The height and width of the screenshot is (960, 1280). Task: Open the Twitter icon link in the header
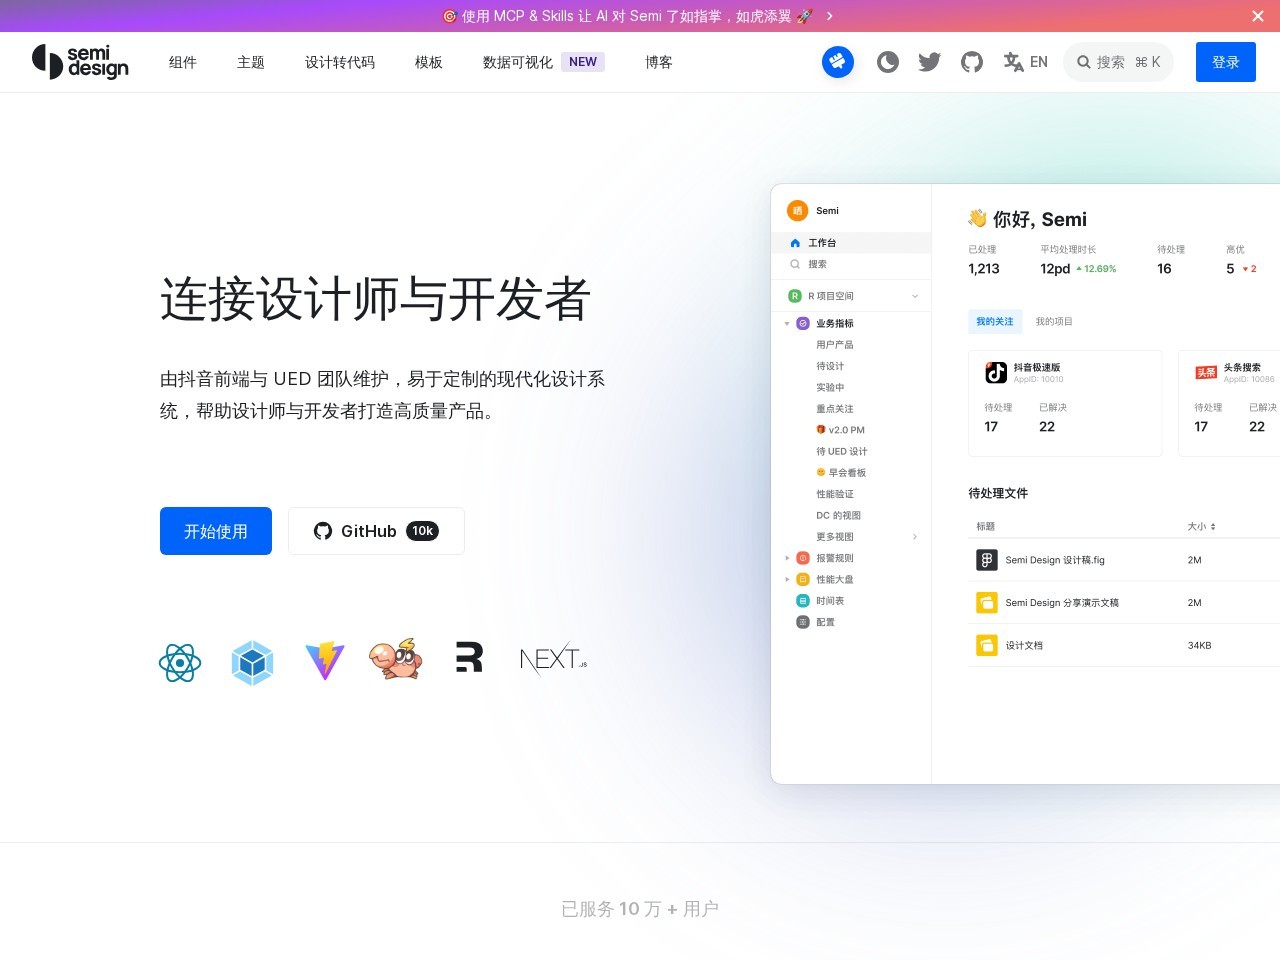click(930, 62)
